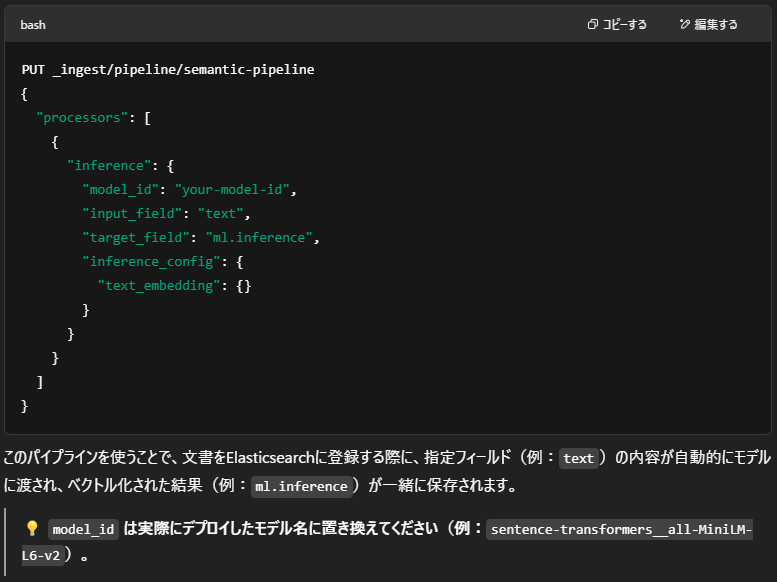Image resolution: width=777 pixels, height=582 pixels.
Task: Select the "your-model-id" value in code
Action: pos(232,189)
